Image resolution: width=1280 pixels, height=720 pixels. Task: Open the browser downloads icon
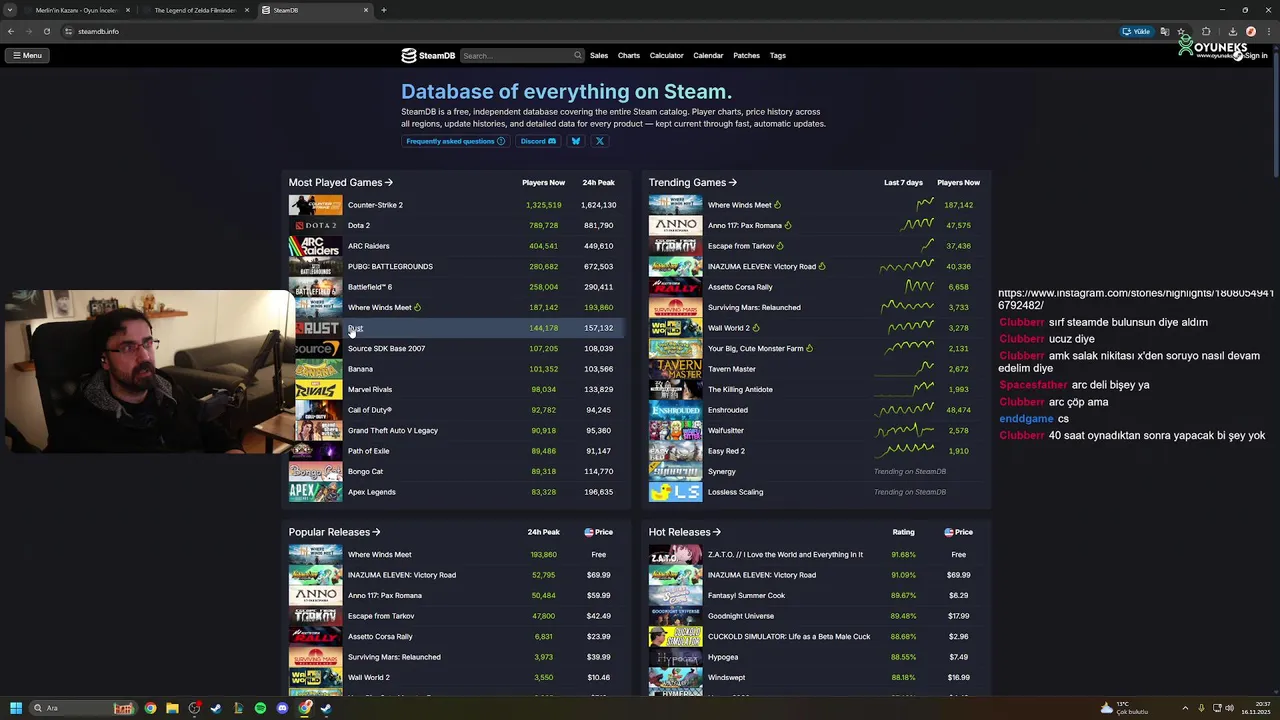click(x=1232, y=31)
